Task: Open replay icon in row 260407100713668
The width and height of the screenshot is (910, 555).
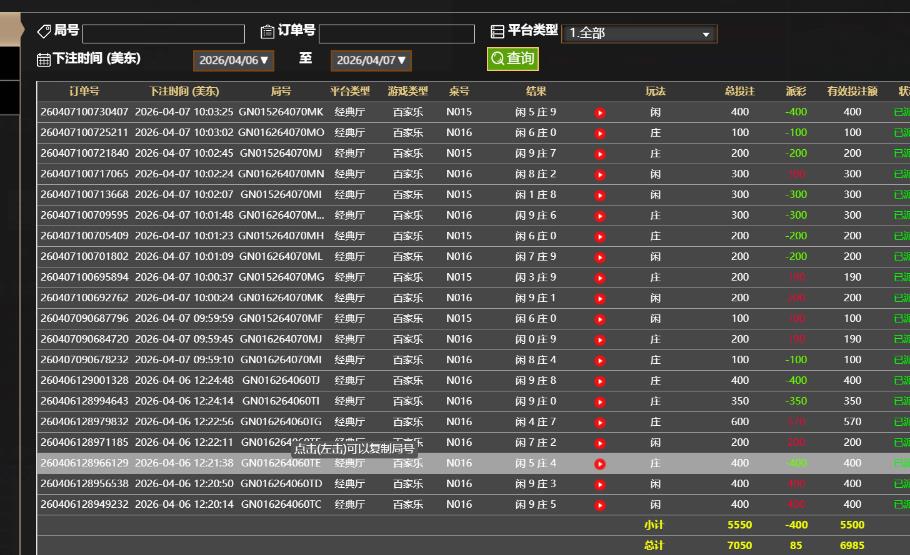Action: click(x=600, y=195)
